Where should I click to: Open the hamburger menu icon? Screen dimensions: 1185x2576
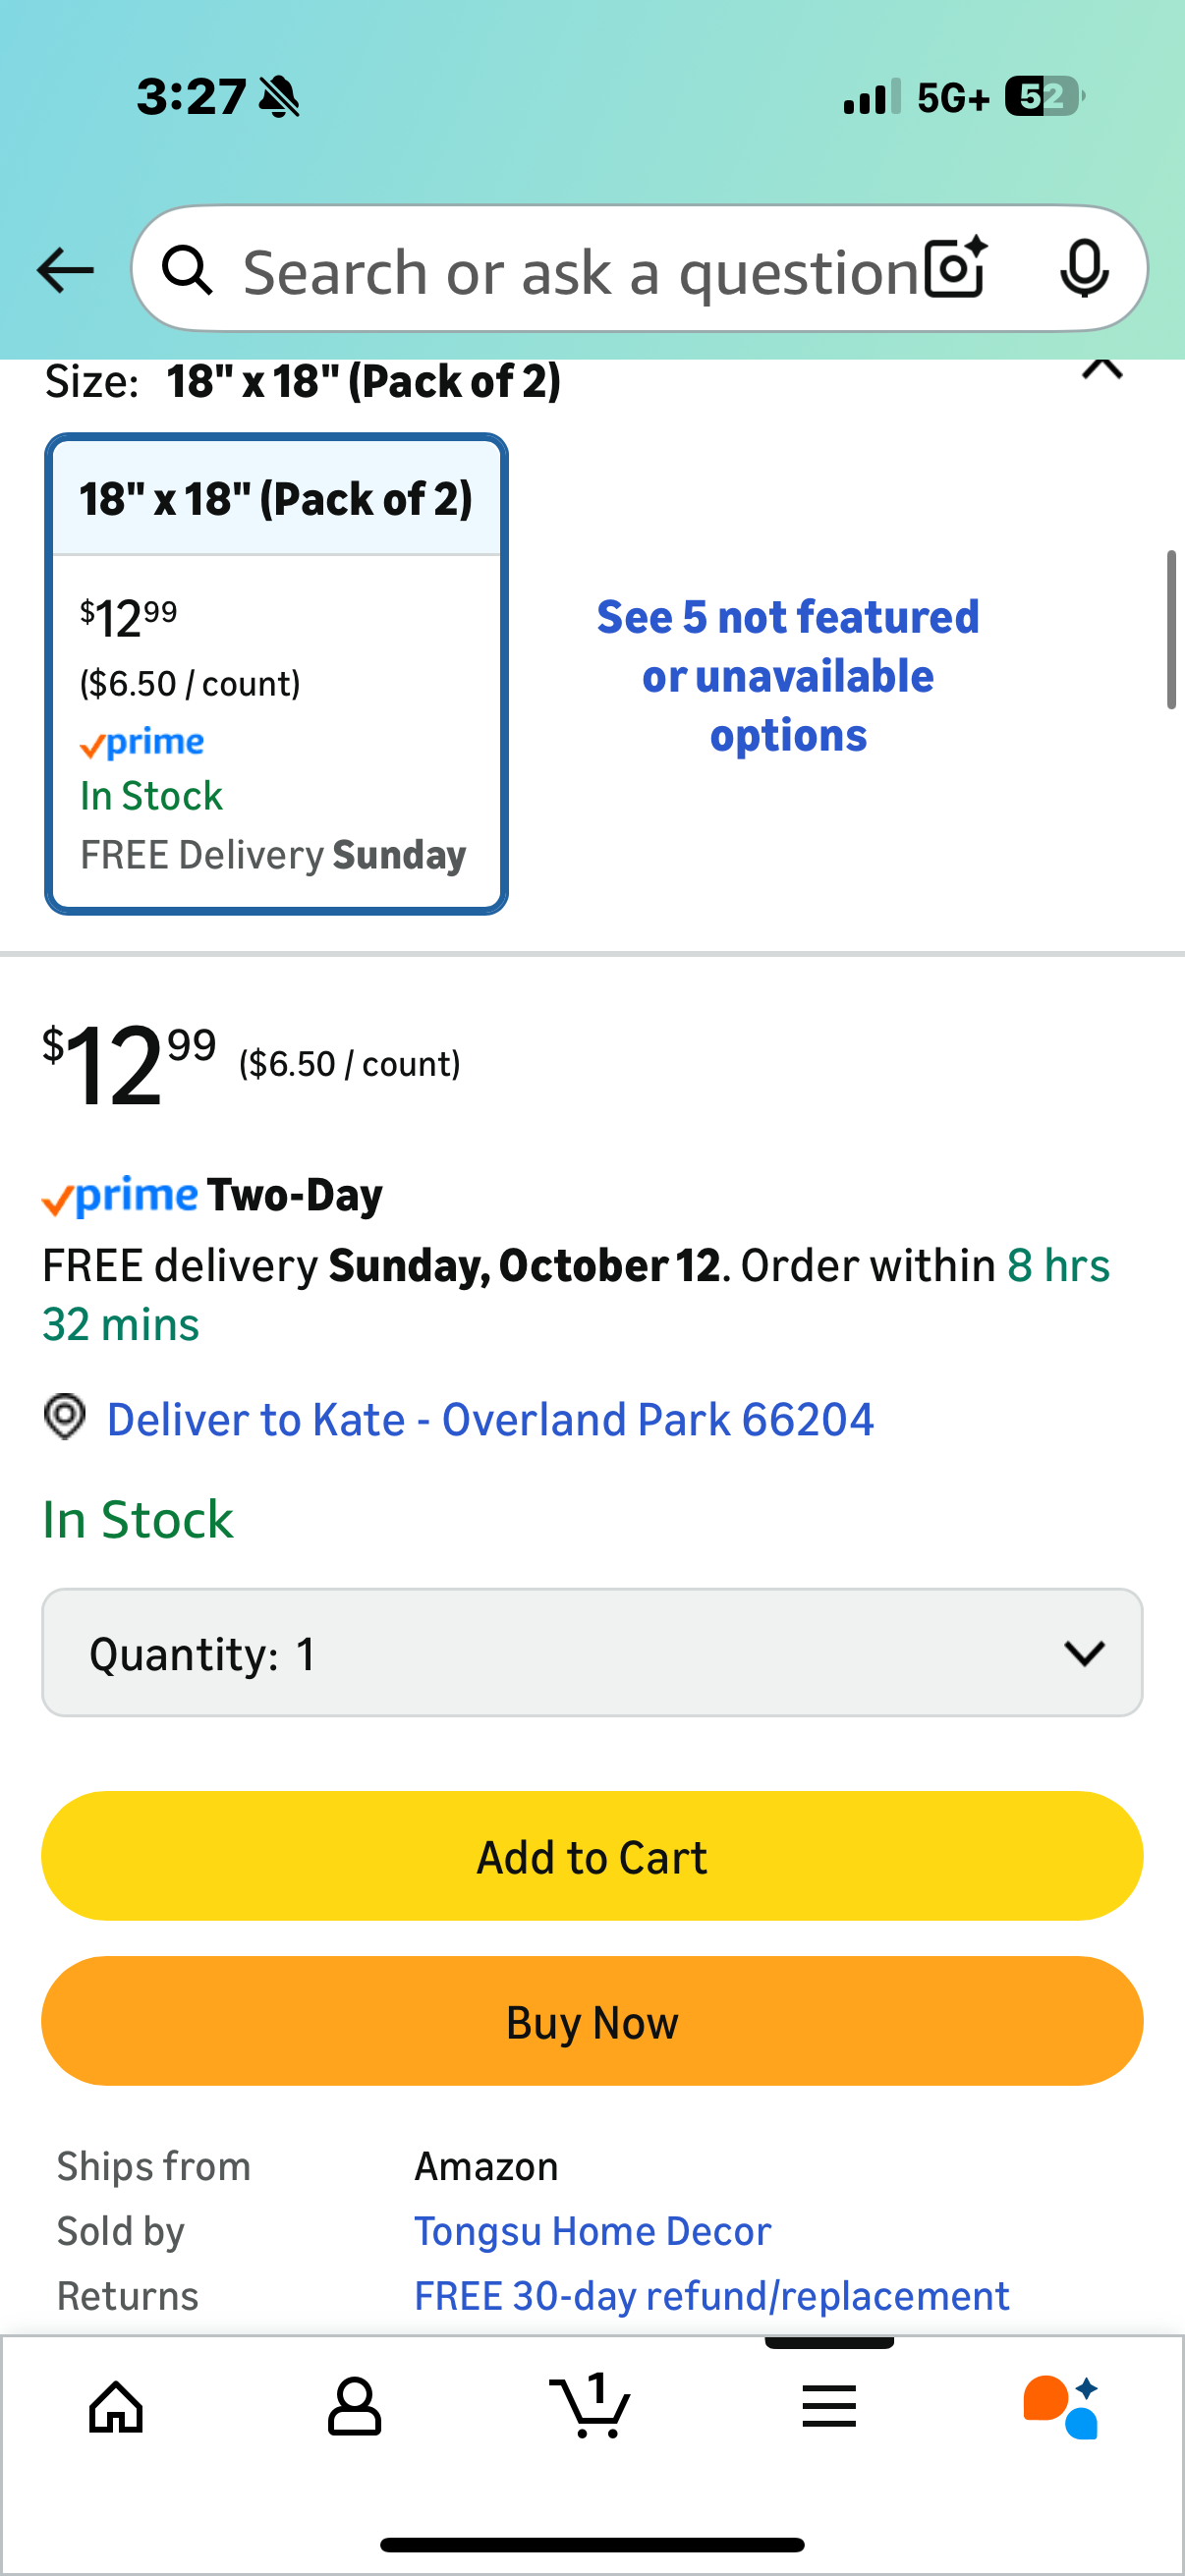pyautogui.click(x=828, y=2406)
